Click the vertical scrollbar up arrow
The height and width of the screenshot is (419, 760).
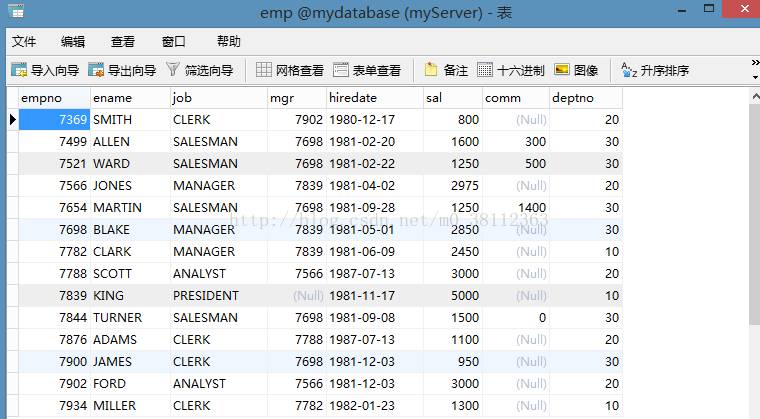tap(755, 97)
